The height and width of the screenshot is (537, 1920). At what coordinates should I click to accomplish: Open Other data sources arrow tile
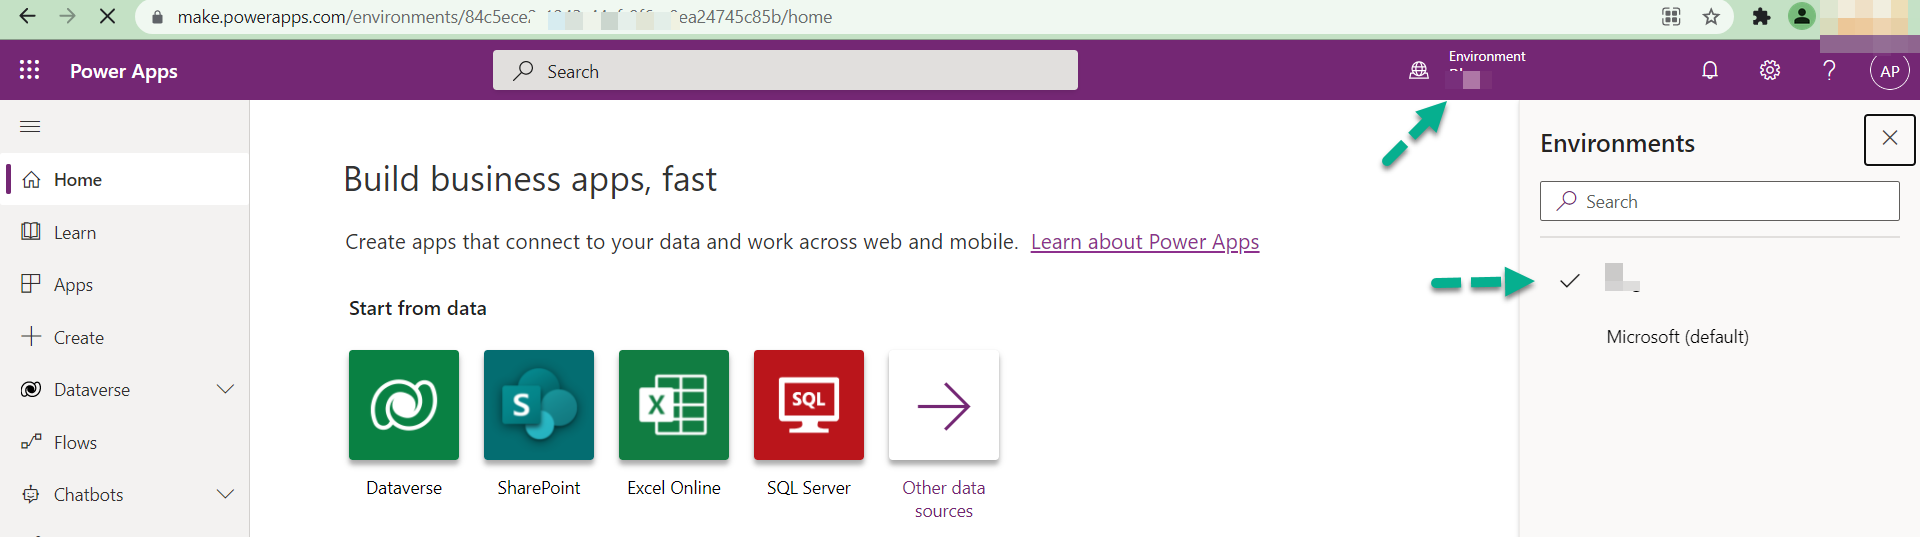(944, 405)
